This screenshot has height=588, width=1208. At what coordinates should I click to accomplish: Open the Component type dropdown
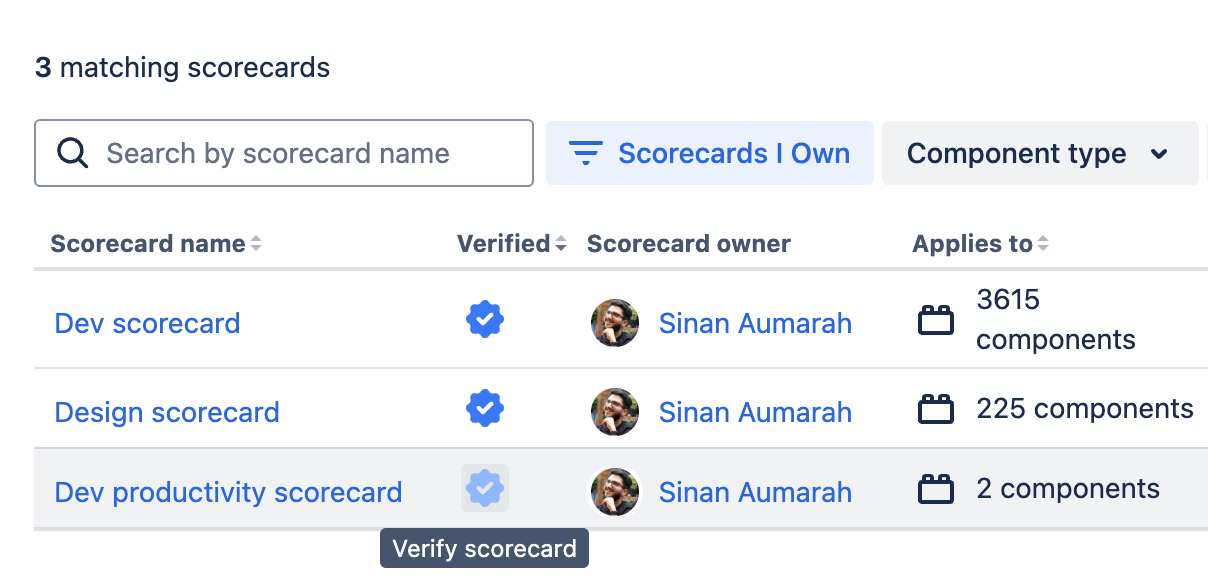[1040, 153]
